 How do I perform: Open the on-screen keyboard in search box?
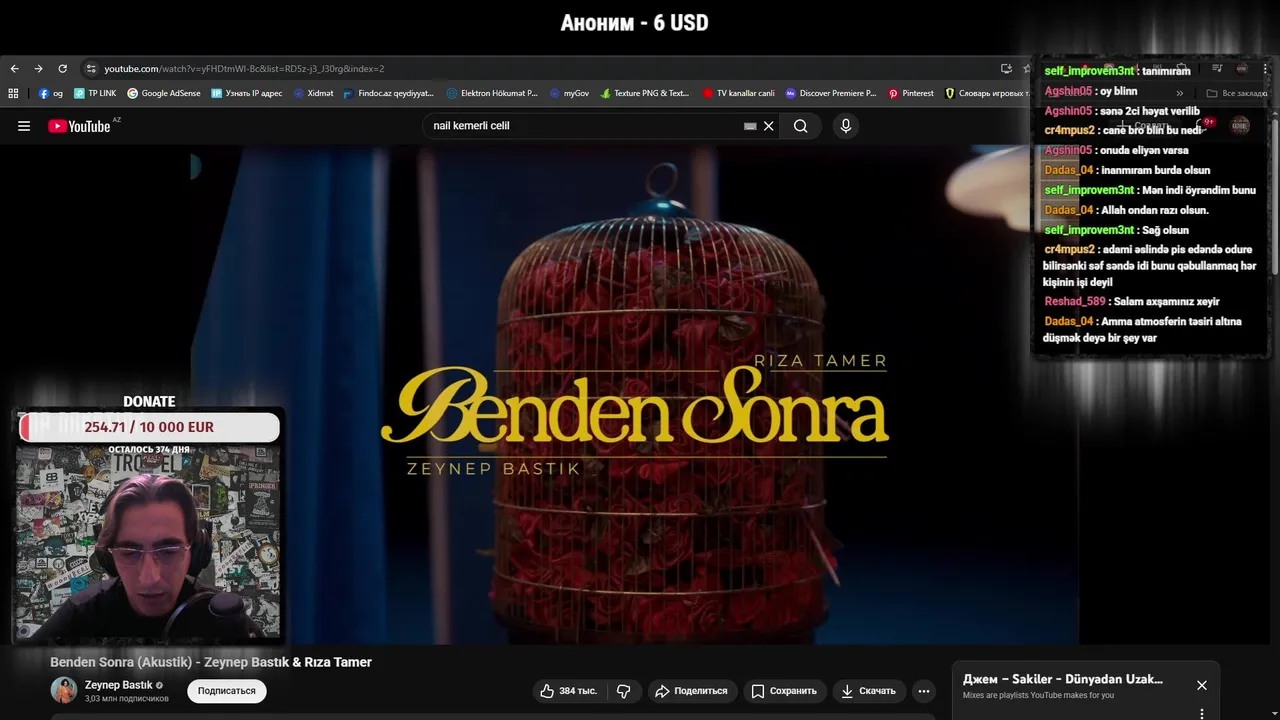pos(750,126)
